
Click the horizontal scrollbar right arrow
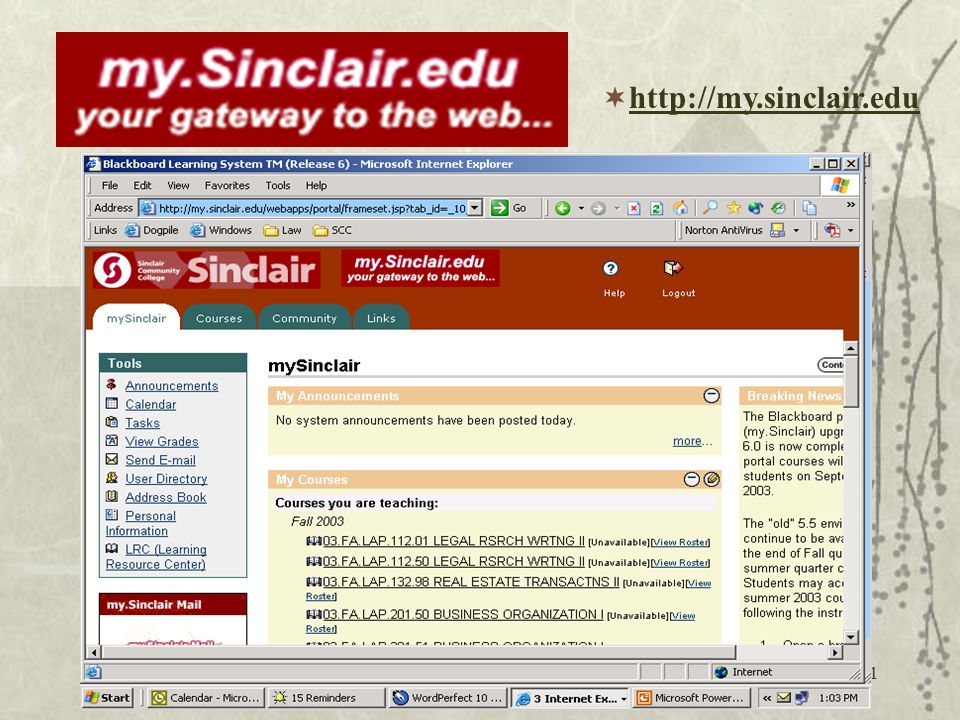point(835,653)
